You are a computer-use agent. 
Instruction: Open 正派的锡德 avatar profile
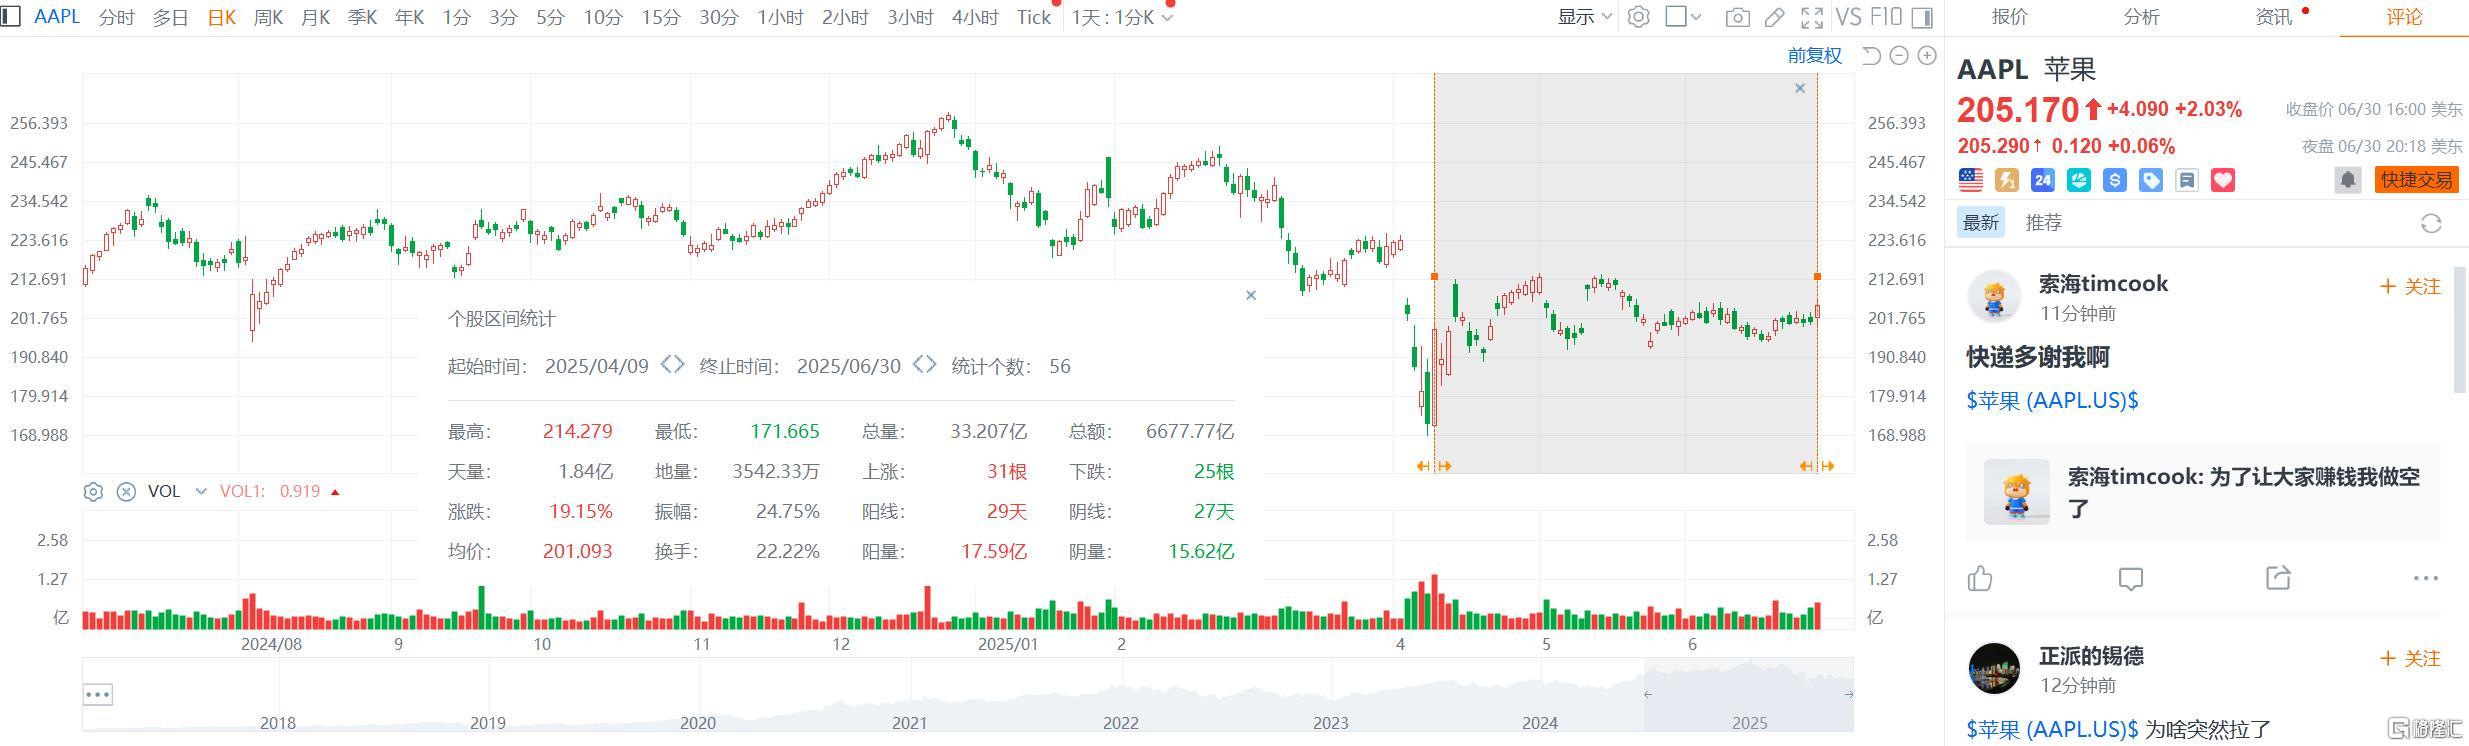pos(1995,669)
